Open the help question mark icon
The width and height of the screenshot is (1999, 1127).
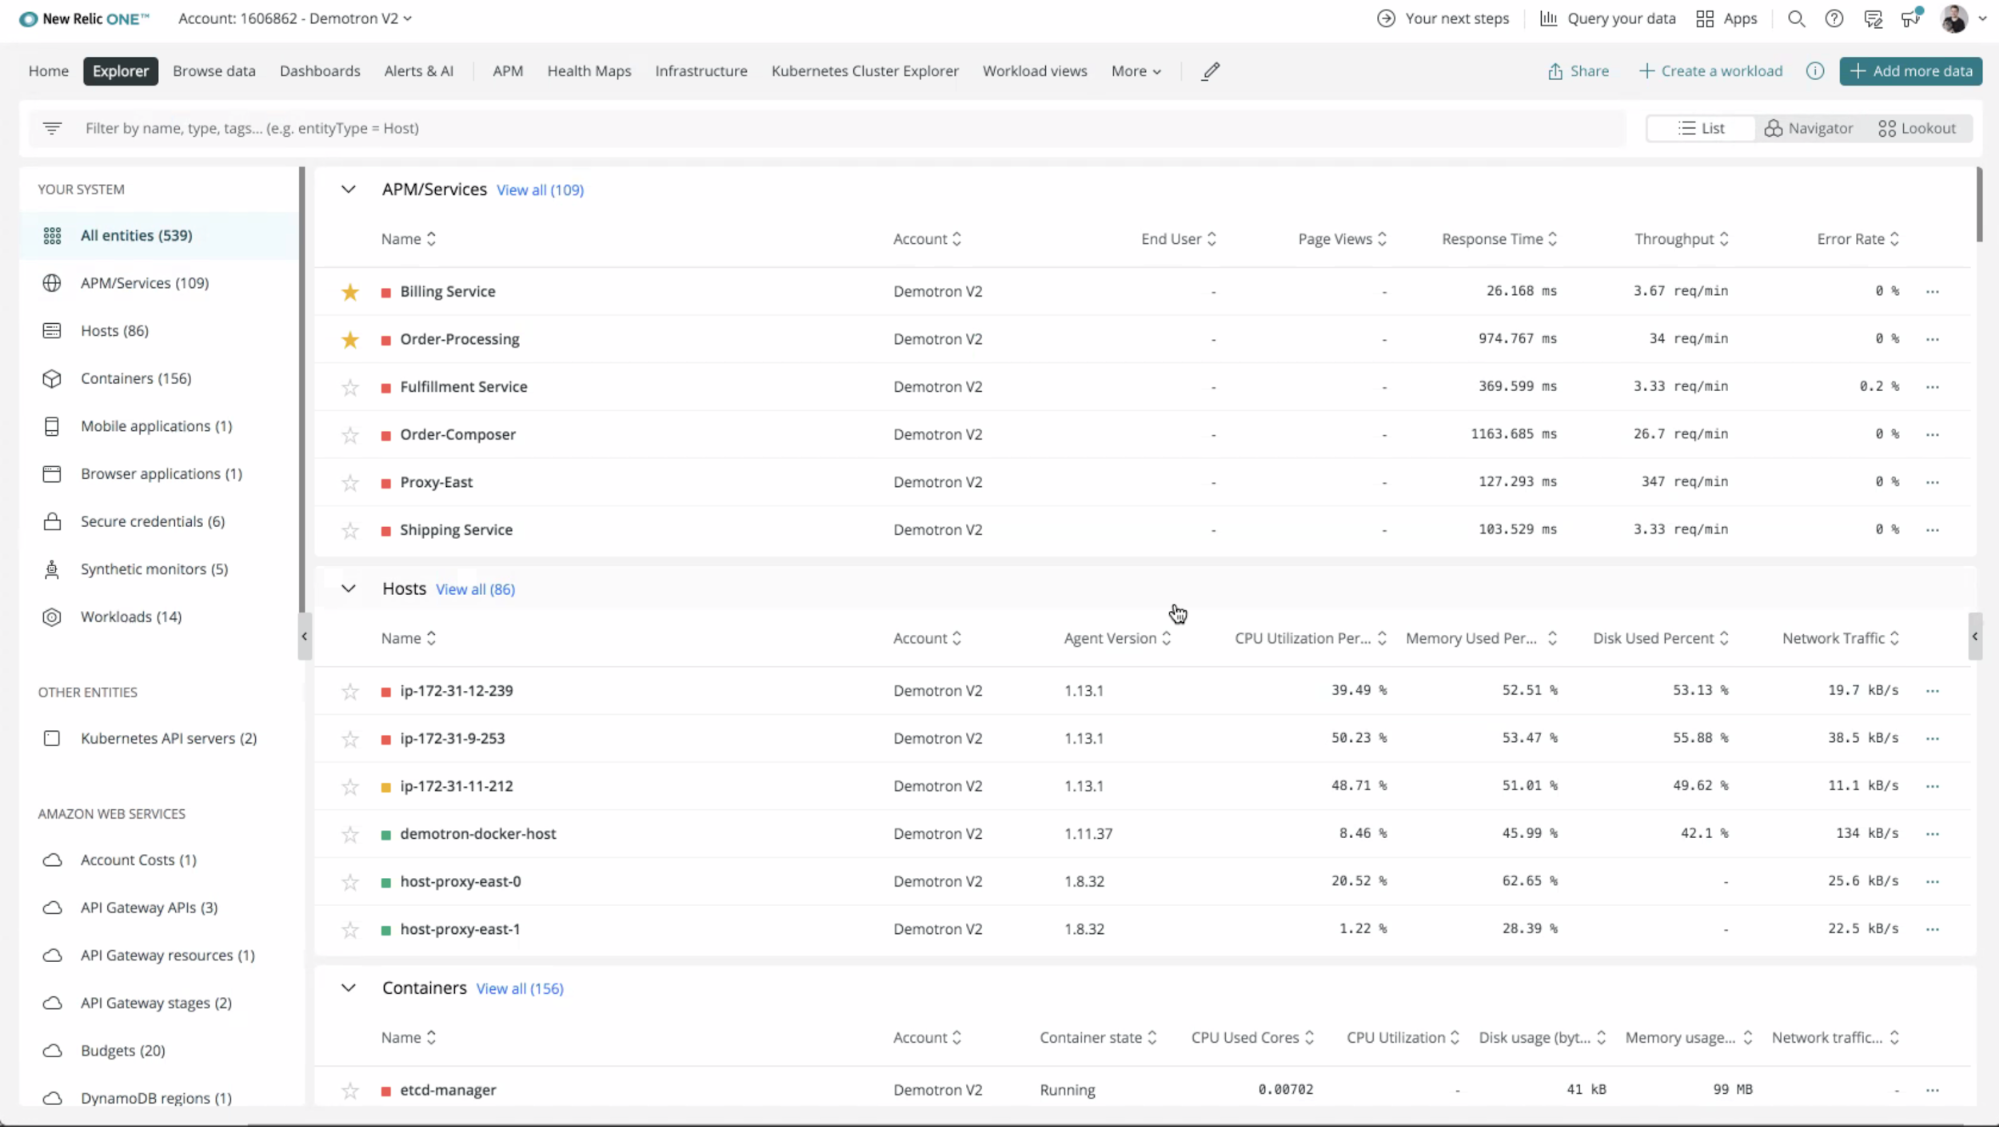(x=1834, y=19)
